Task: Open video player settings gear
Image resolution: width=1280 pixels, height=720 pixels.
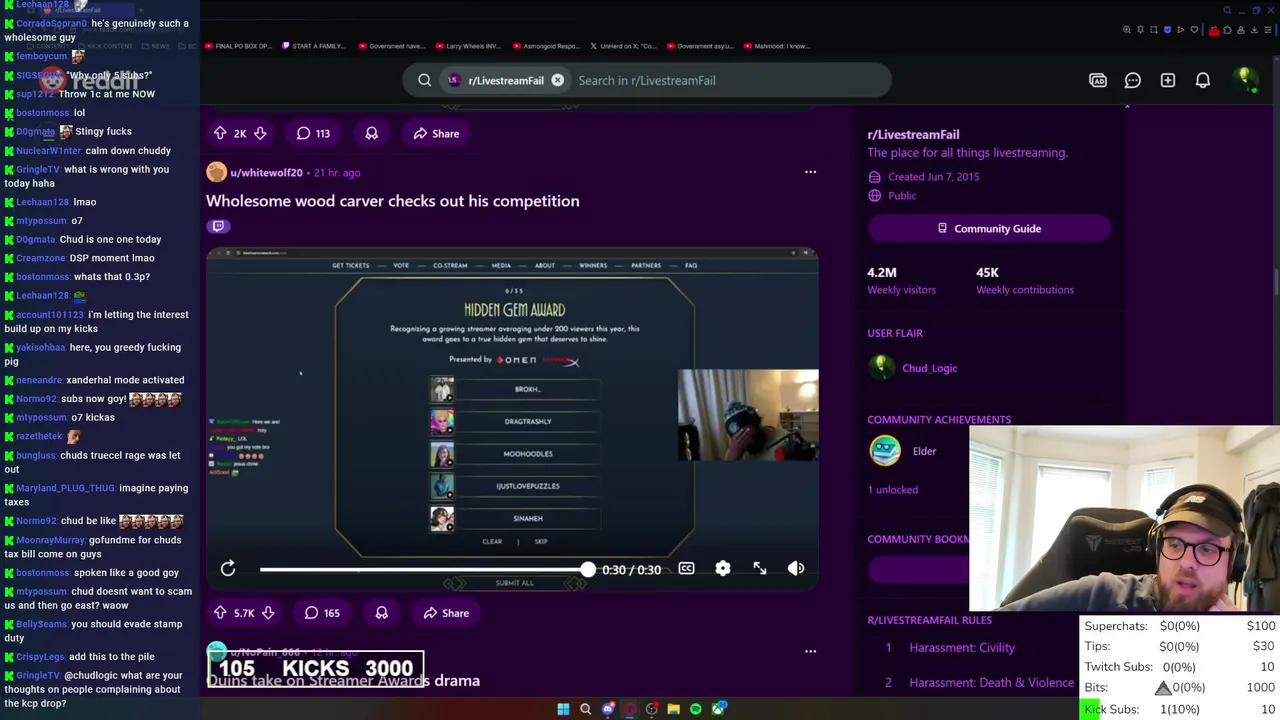Action: 723,568
